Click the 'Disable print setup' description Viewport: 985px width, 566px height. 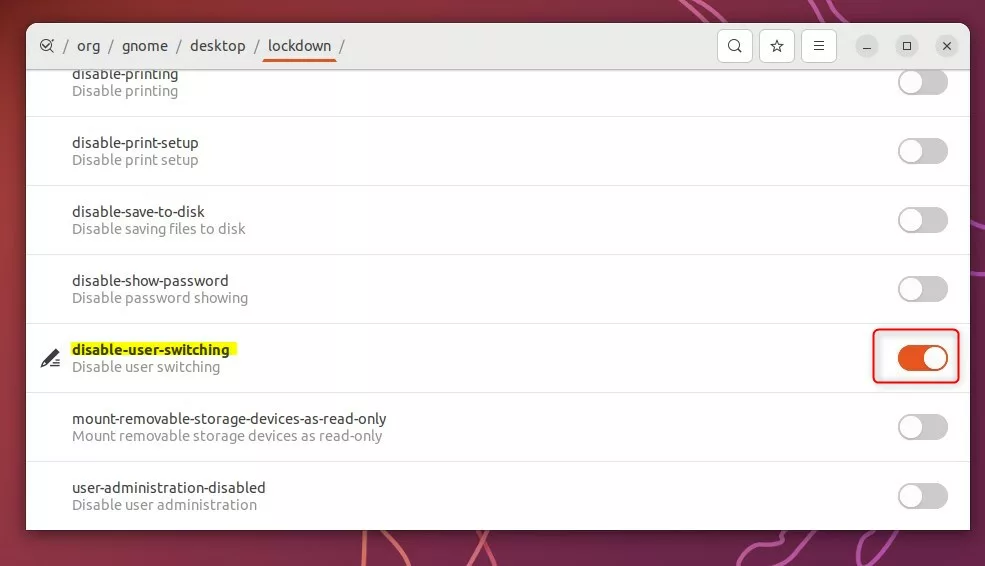point(135,160)
